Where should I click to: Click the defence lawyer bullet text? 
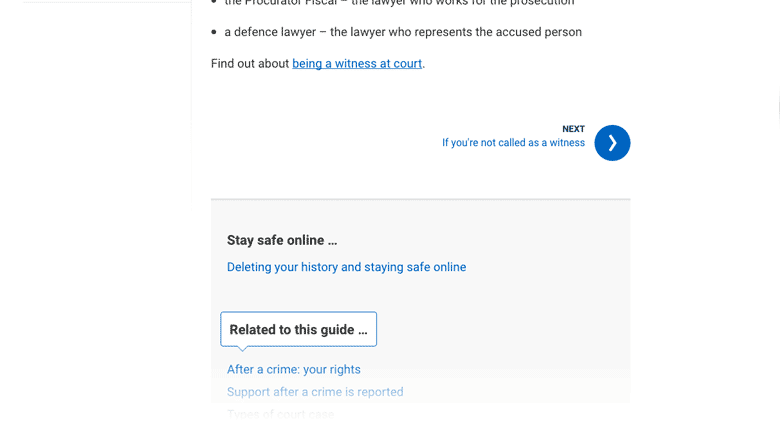402,32
